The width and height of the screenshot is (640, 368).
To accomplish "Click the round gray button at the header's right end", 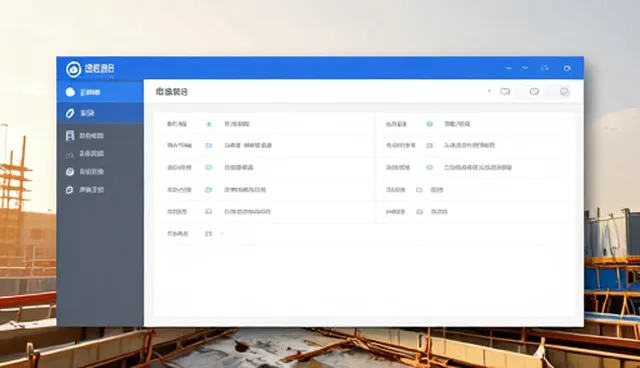I will coord(564,91).
